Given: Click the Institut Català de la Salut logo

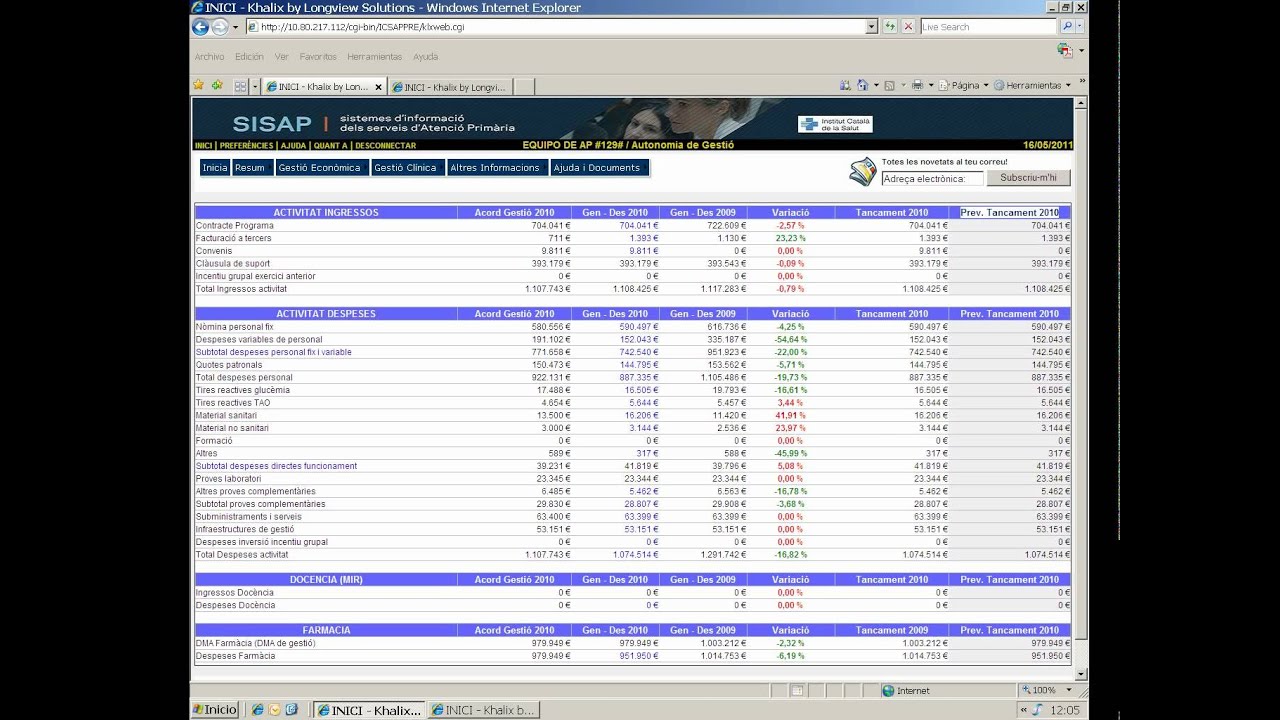Looking at the screenshot, I should (835, 124).
